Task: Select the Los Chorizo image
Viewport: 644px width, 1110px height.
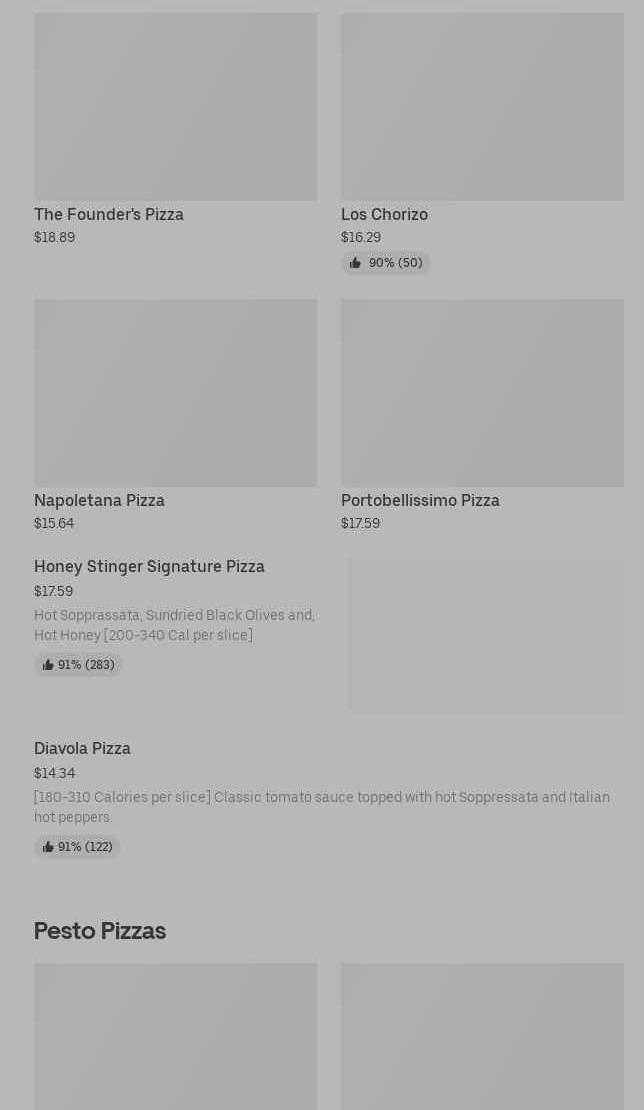Action: (482, 107)
